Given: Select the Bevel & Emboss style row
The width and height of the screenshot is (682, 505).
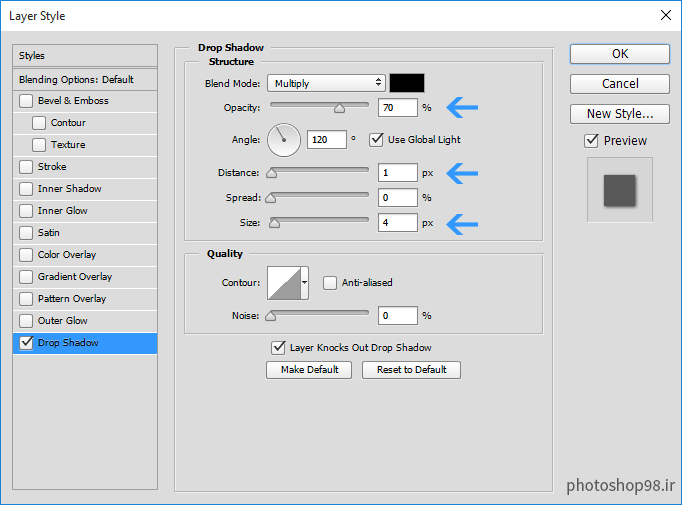Looking at the screenshot, I should click(x=85, y=101).
